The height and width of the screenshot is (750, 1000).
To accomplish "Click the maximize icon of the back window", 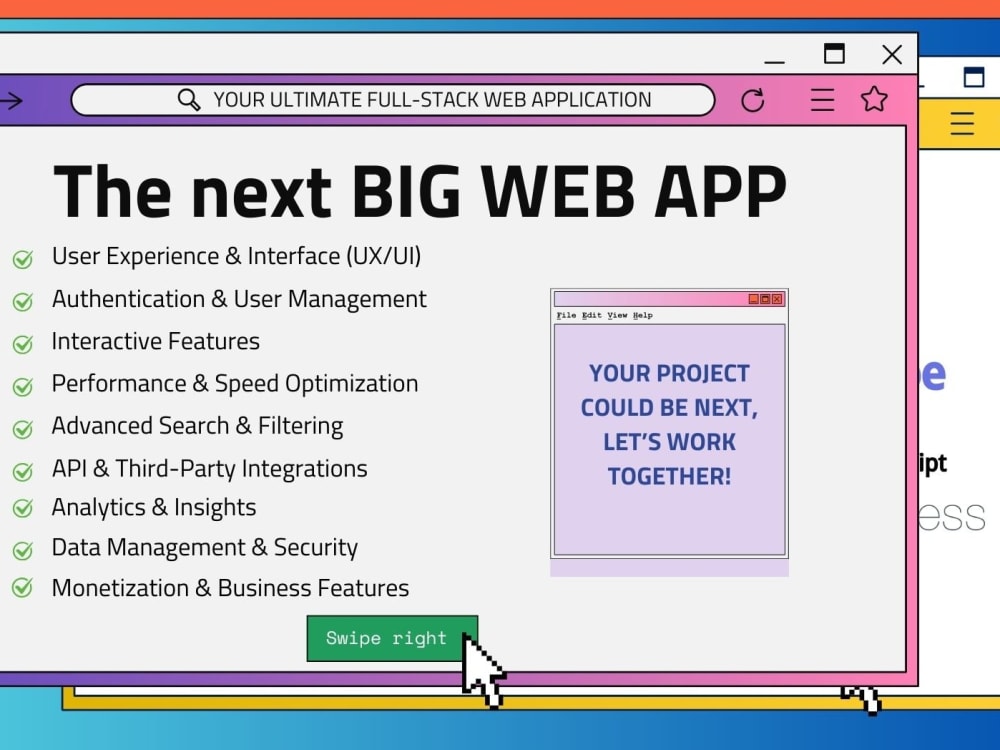I will click(x=974, y=77).
